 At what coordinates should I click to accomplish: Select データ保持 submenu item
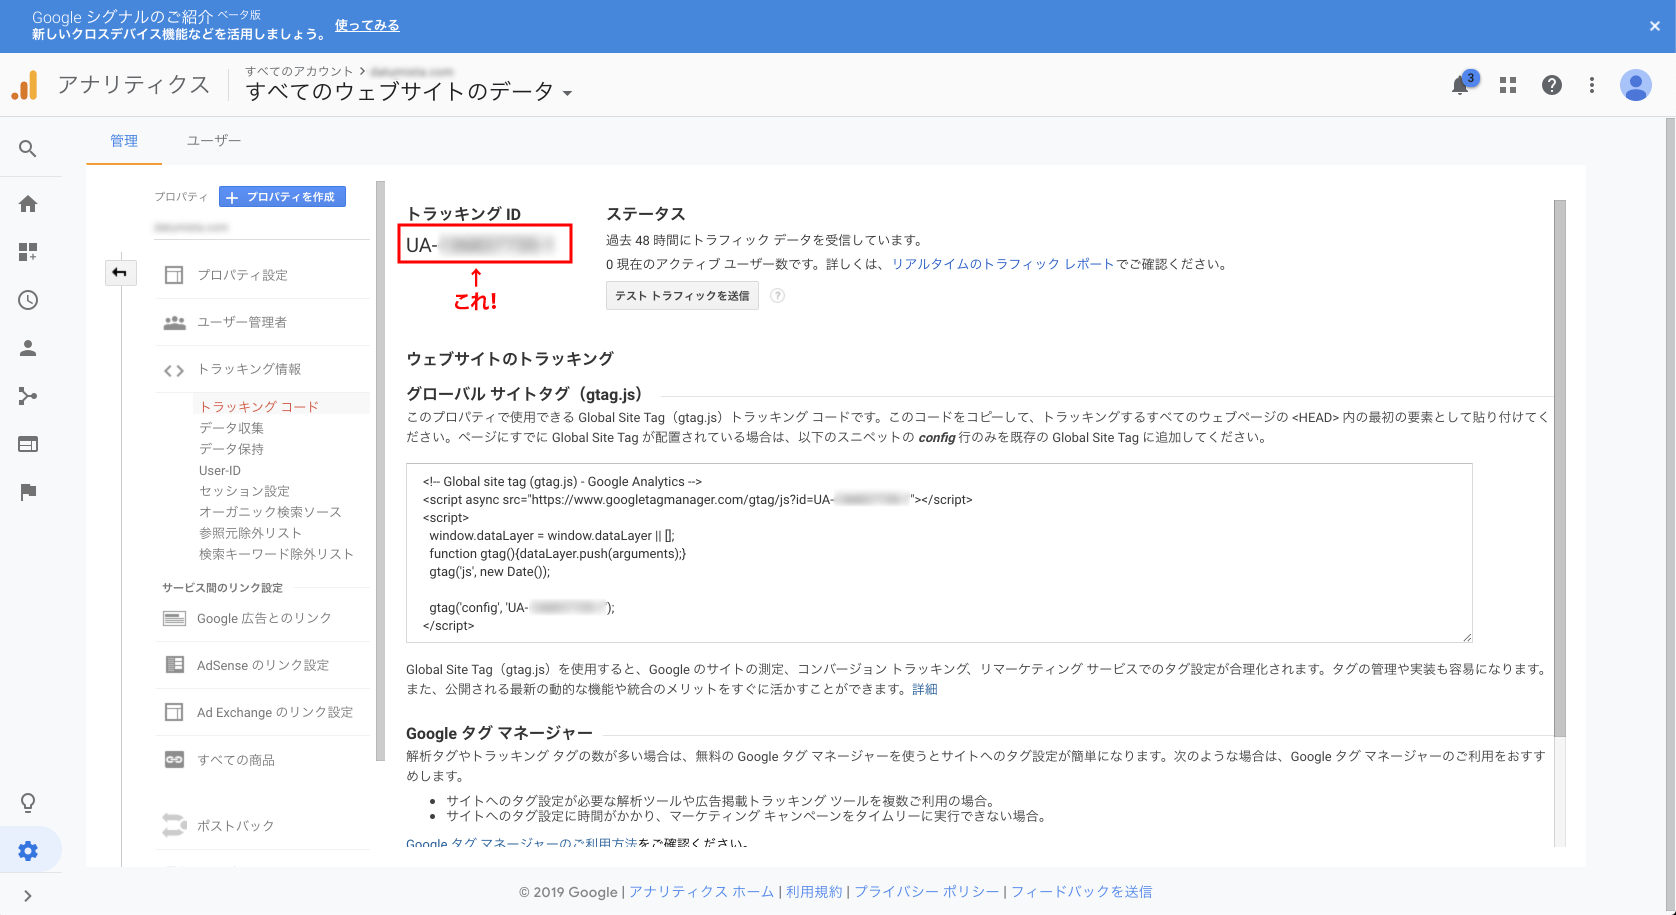click(231, 449)
